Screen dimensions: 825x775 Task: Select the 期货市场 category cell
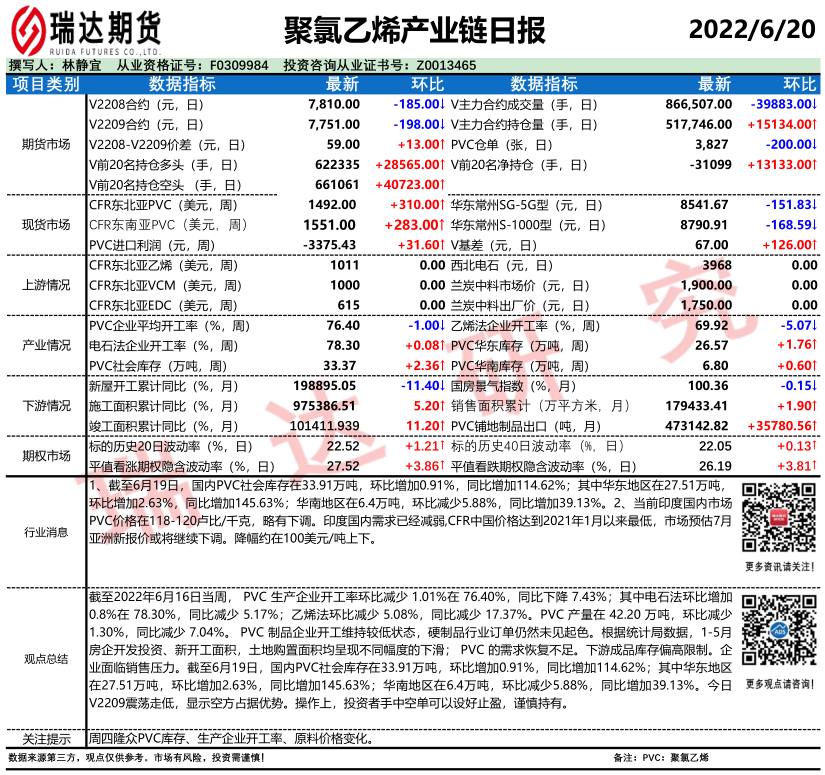pyautogui.click(x=44, y=144)
